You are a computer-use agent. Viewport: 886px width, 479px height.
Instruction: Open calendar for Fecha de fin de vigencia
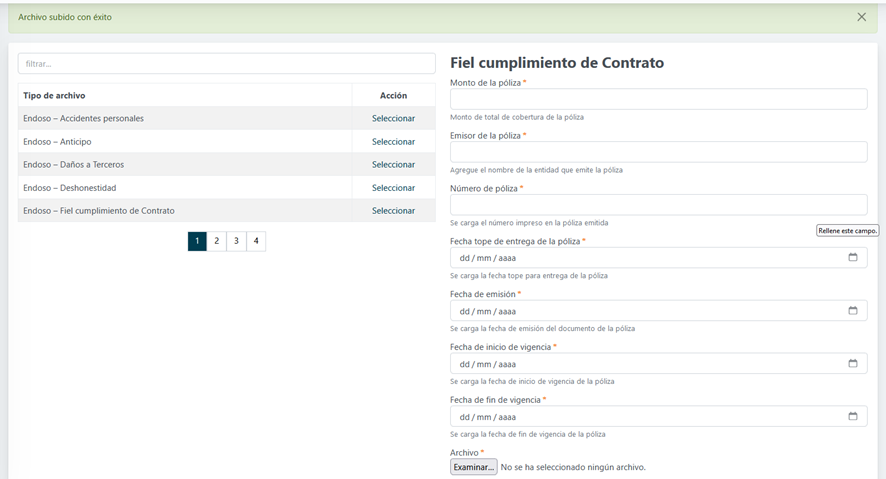pyautogui.click(x=853, y=417)
